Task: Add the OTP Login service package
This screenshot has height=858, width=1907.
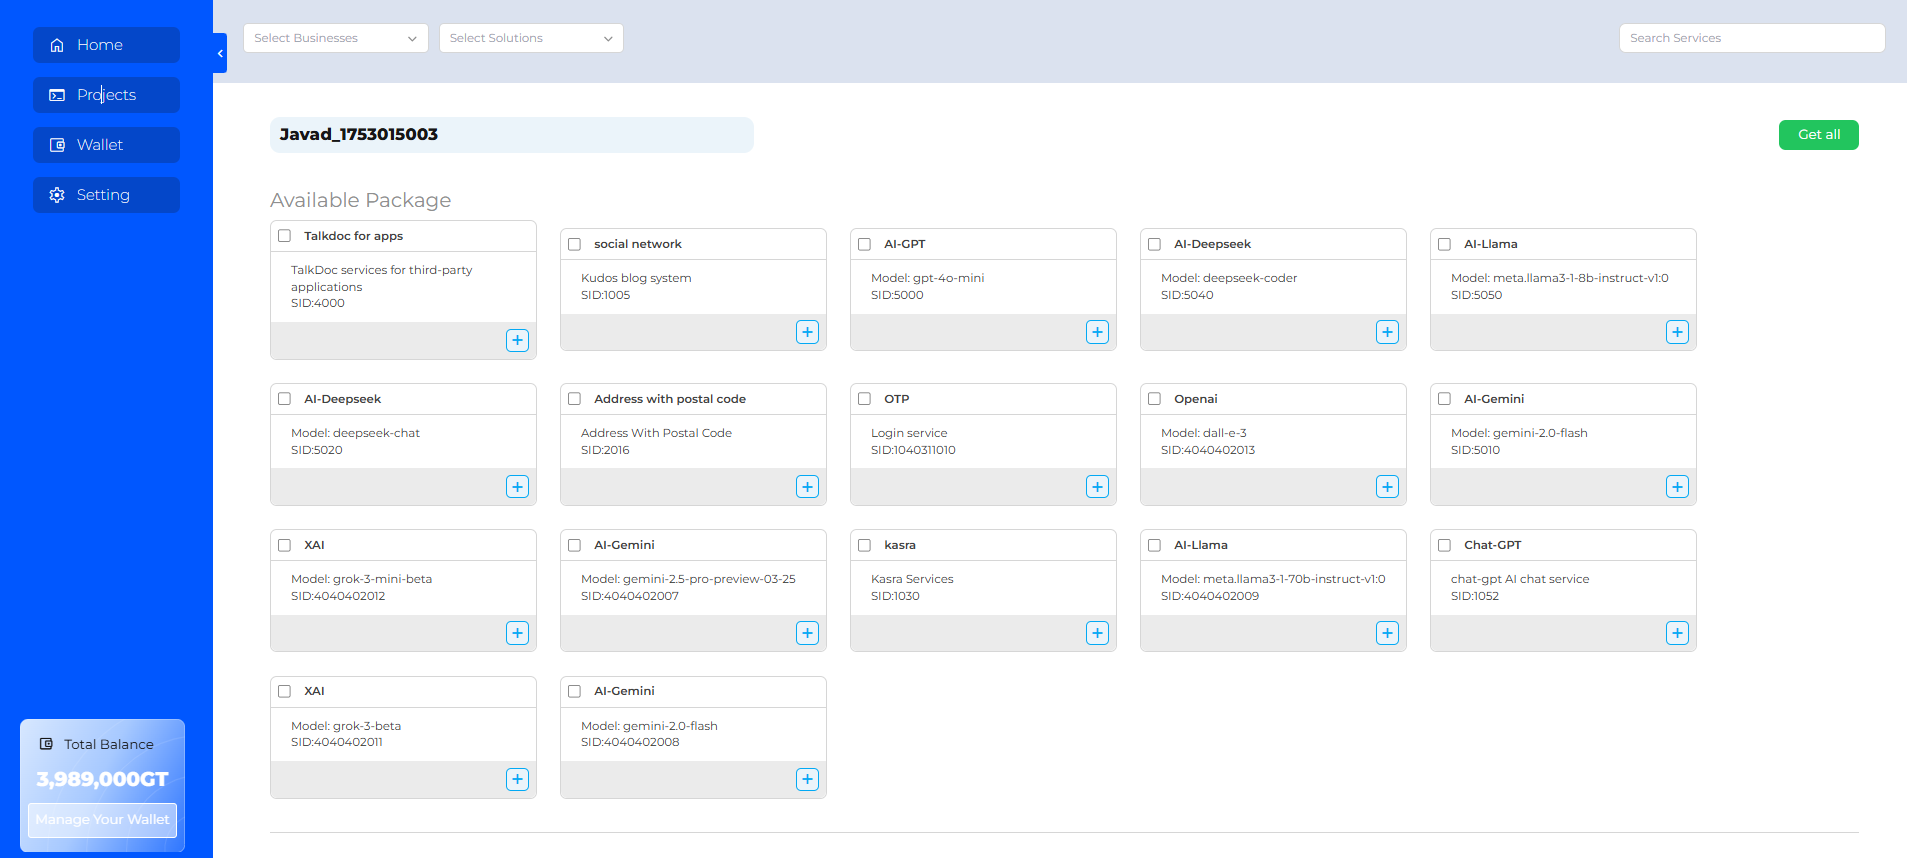Action: [x=1097, y=487]
